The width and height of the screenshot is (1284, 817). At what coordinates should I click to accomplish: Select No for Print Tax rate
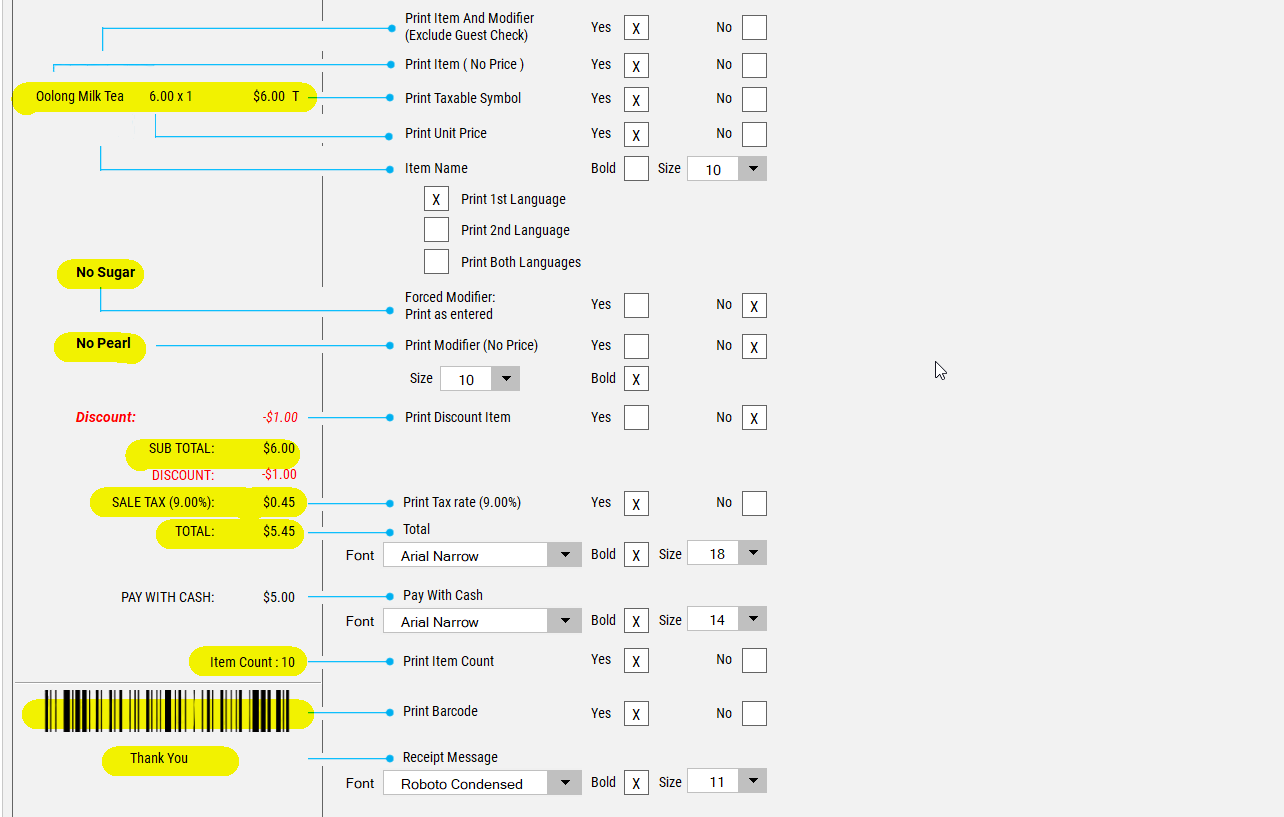tap(754, 503)
